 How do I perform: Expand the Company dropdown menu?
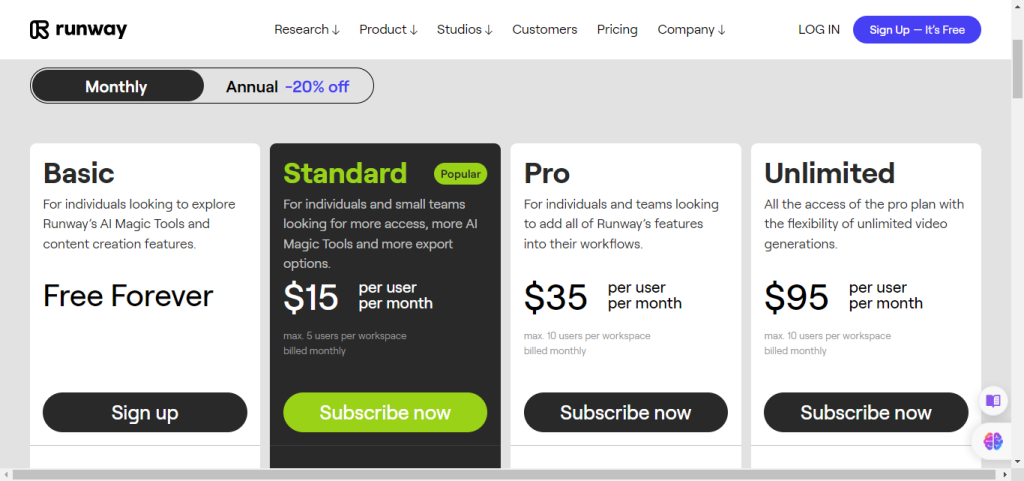coord(691,30)
